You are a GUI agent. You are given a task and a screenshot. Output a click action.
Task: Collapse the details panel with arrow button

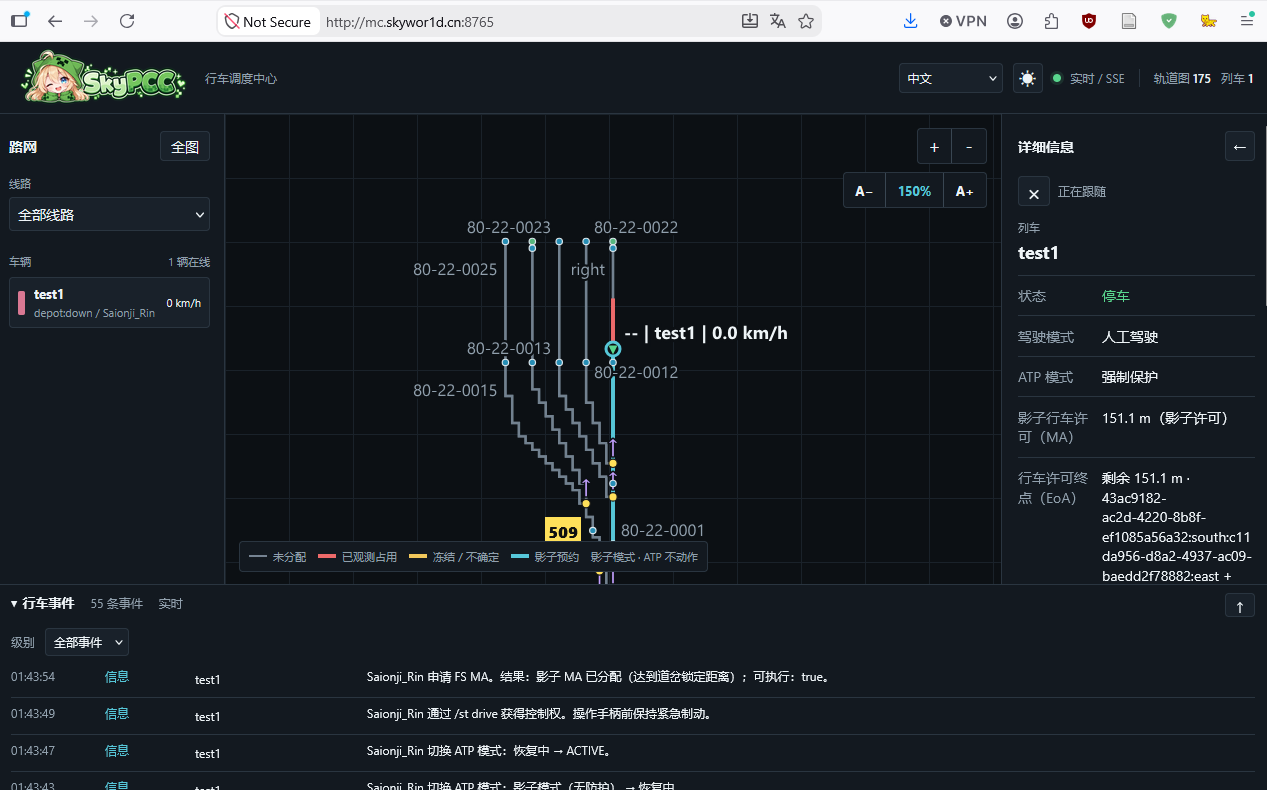coord(1240,147)
